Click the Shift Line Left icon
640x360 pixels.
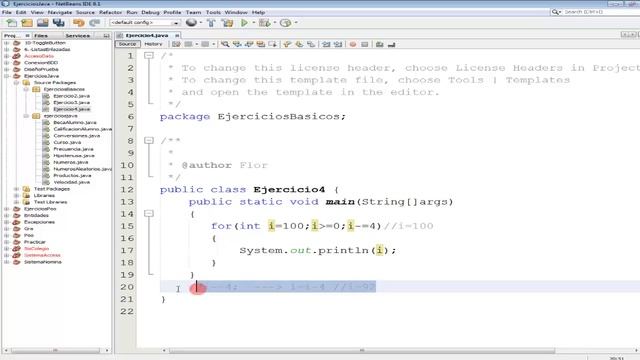[326, 44]
